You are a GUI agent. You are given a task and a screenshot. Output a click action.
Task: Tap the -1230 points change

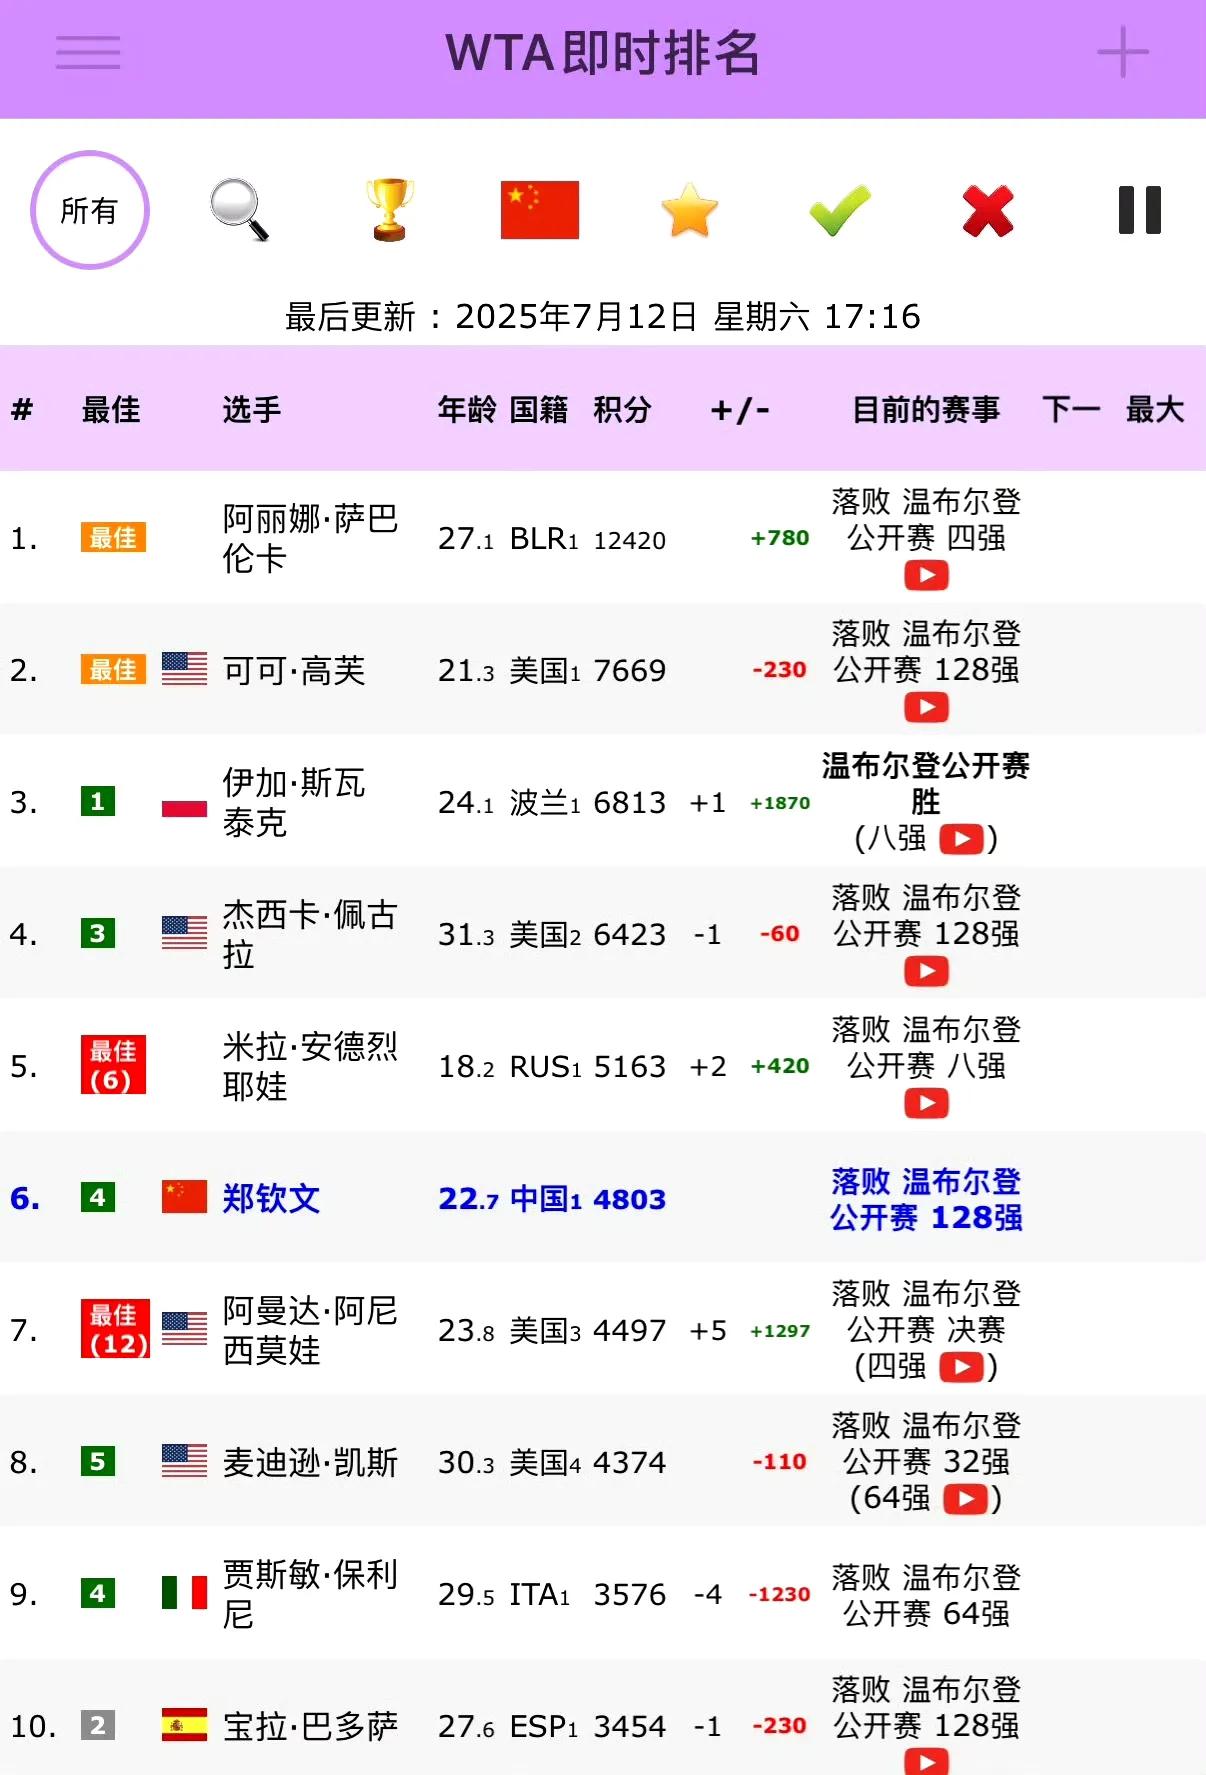pyautogui.click(x=780, y=1594)
